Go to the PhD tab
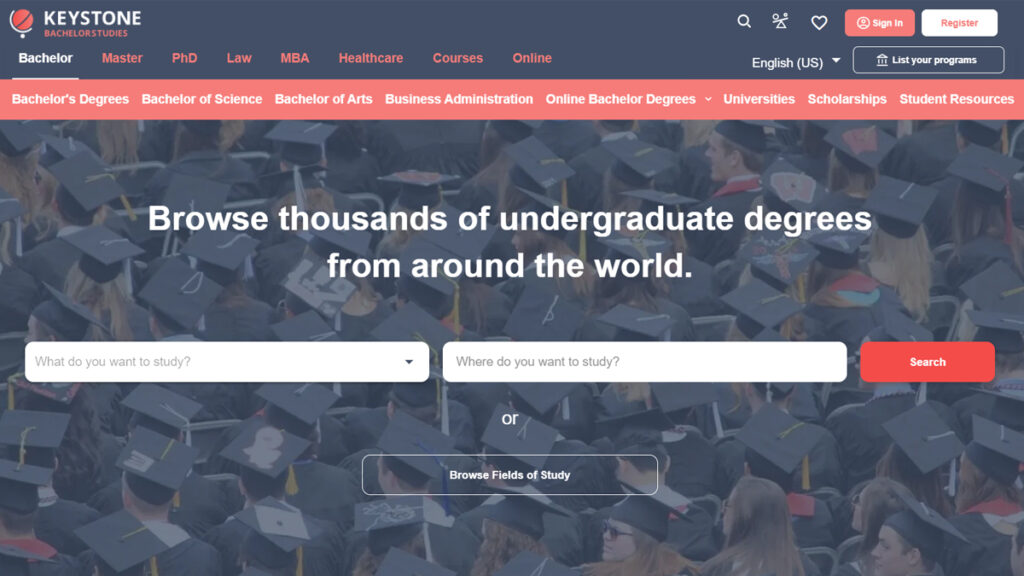The image size is (1024, 576). (184, 58)
